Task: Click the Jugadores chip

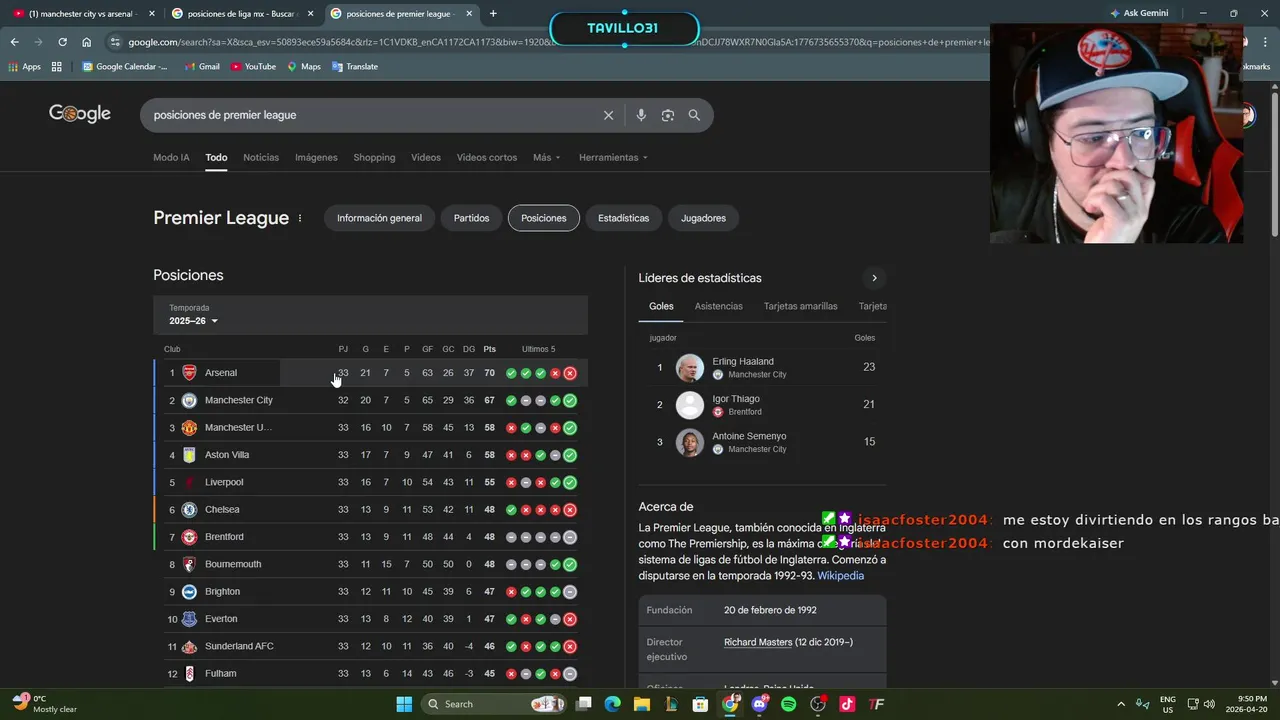Action: tap(704, 218)
